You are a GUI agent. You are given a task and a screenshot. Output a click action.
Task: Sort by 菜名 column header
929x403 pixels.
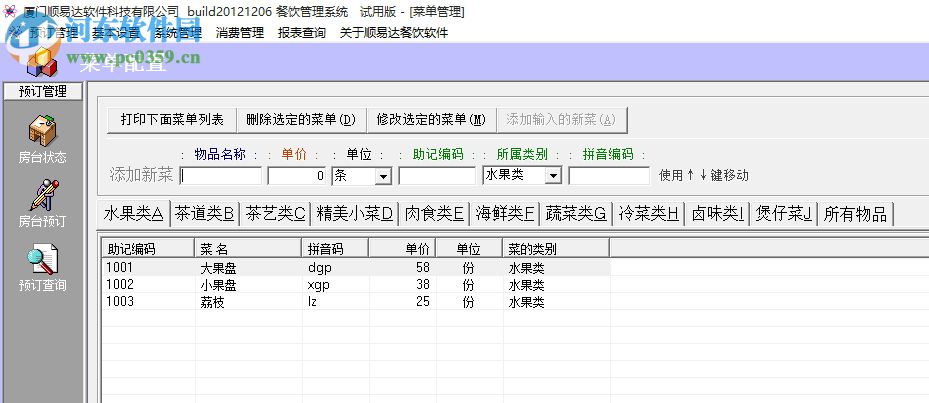tap(248, 248)
